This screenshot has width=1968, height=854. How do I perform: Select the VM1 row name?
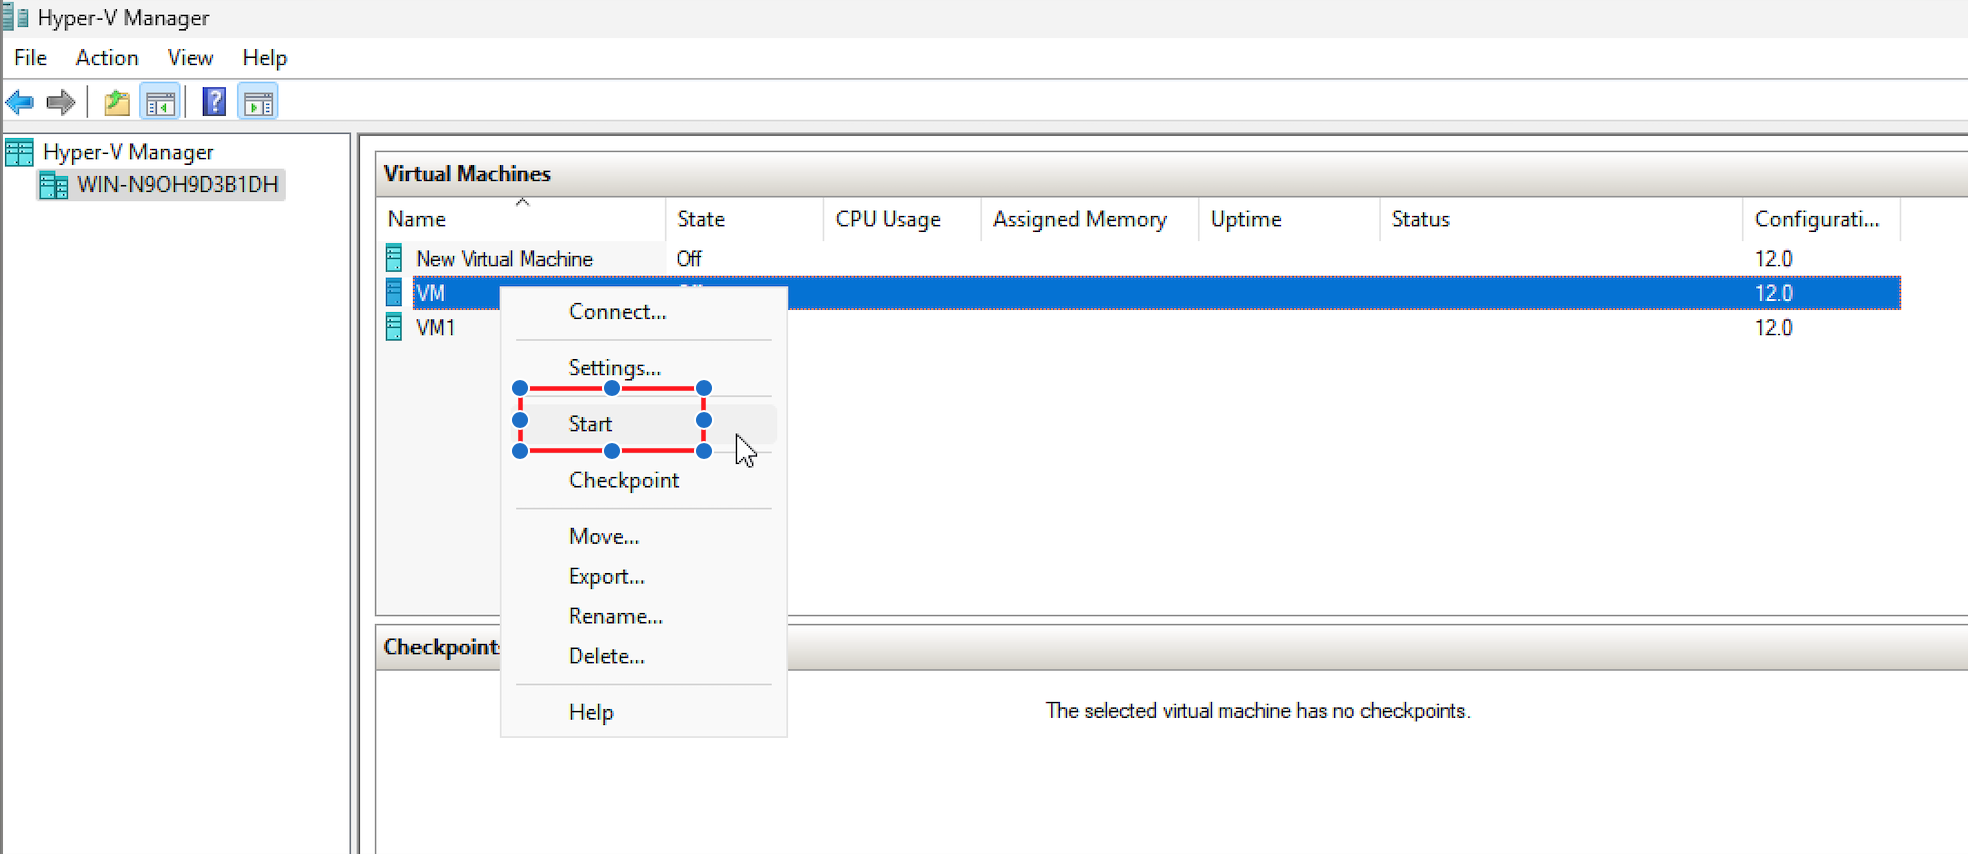pyautogui.click(x=436, y=328)
